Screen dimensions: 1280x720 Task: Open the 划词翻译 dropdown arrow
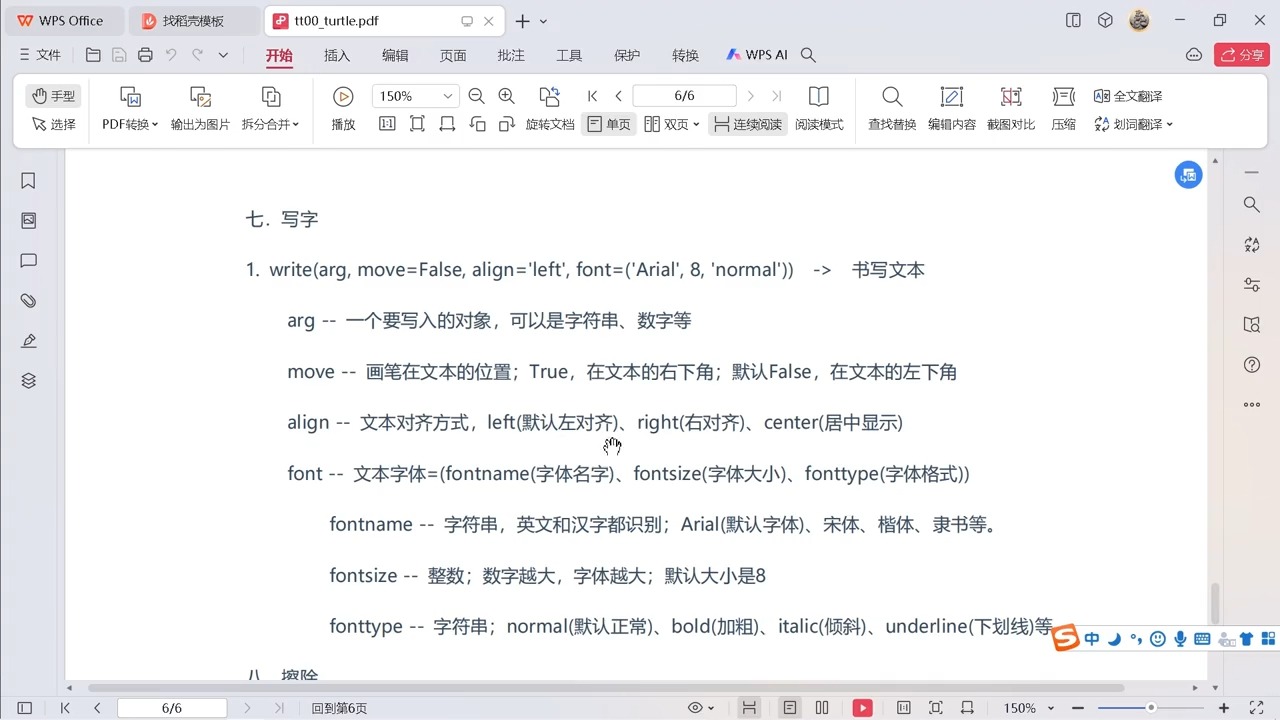[1168, 124]
